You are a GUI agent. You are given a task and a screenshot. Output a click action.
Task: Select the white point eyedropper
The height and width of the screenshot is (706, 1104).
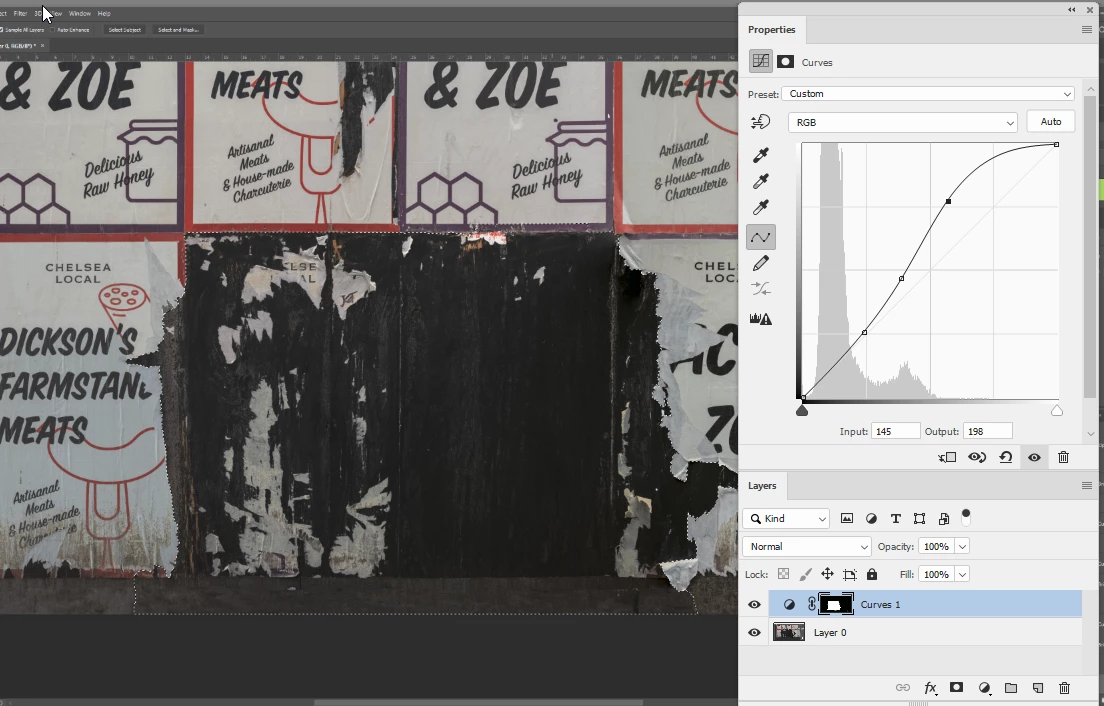(x=760, y=208)
